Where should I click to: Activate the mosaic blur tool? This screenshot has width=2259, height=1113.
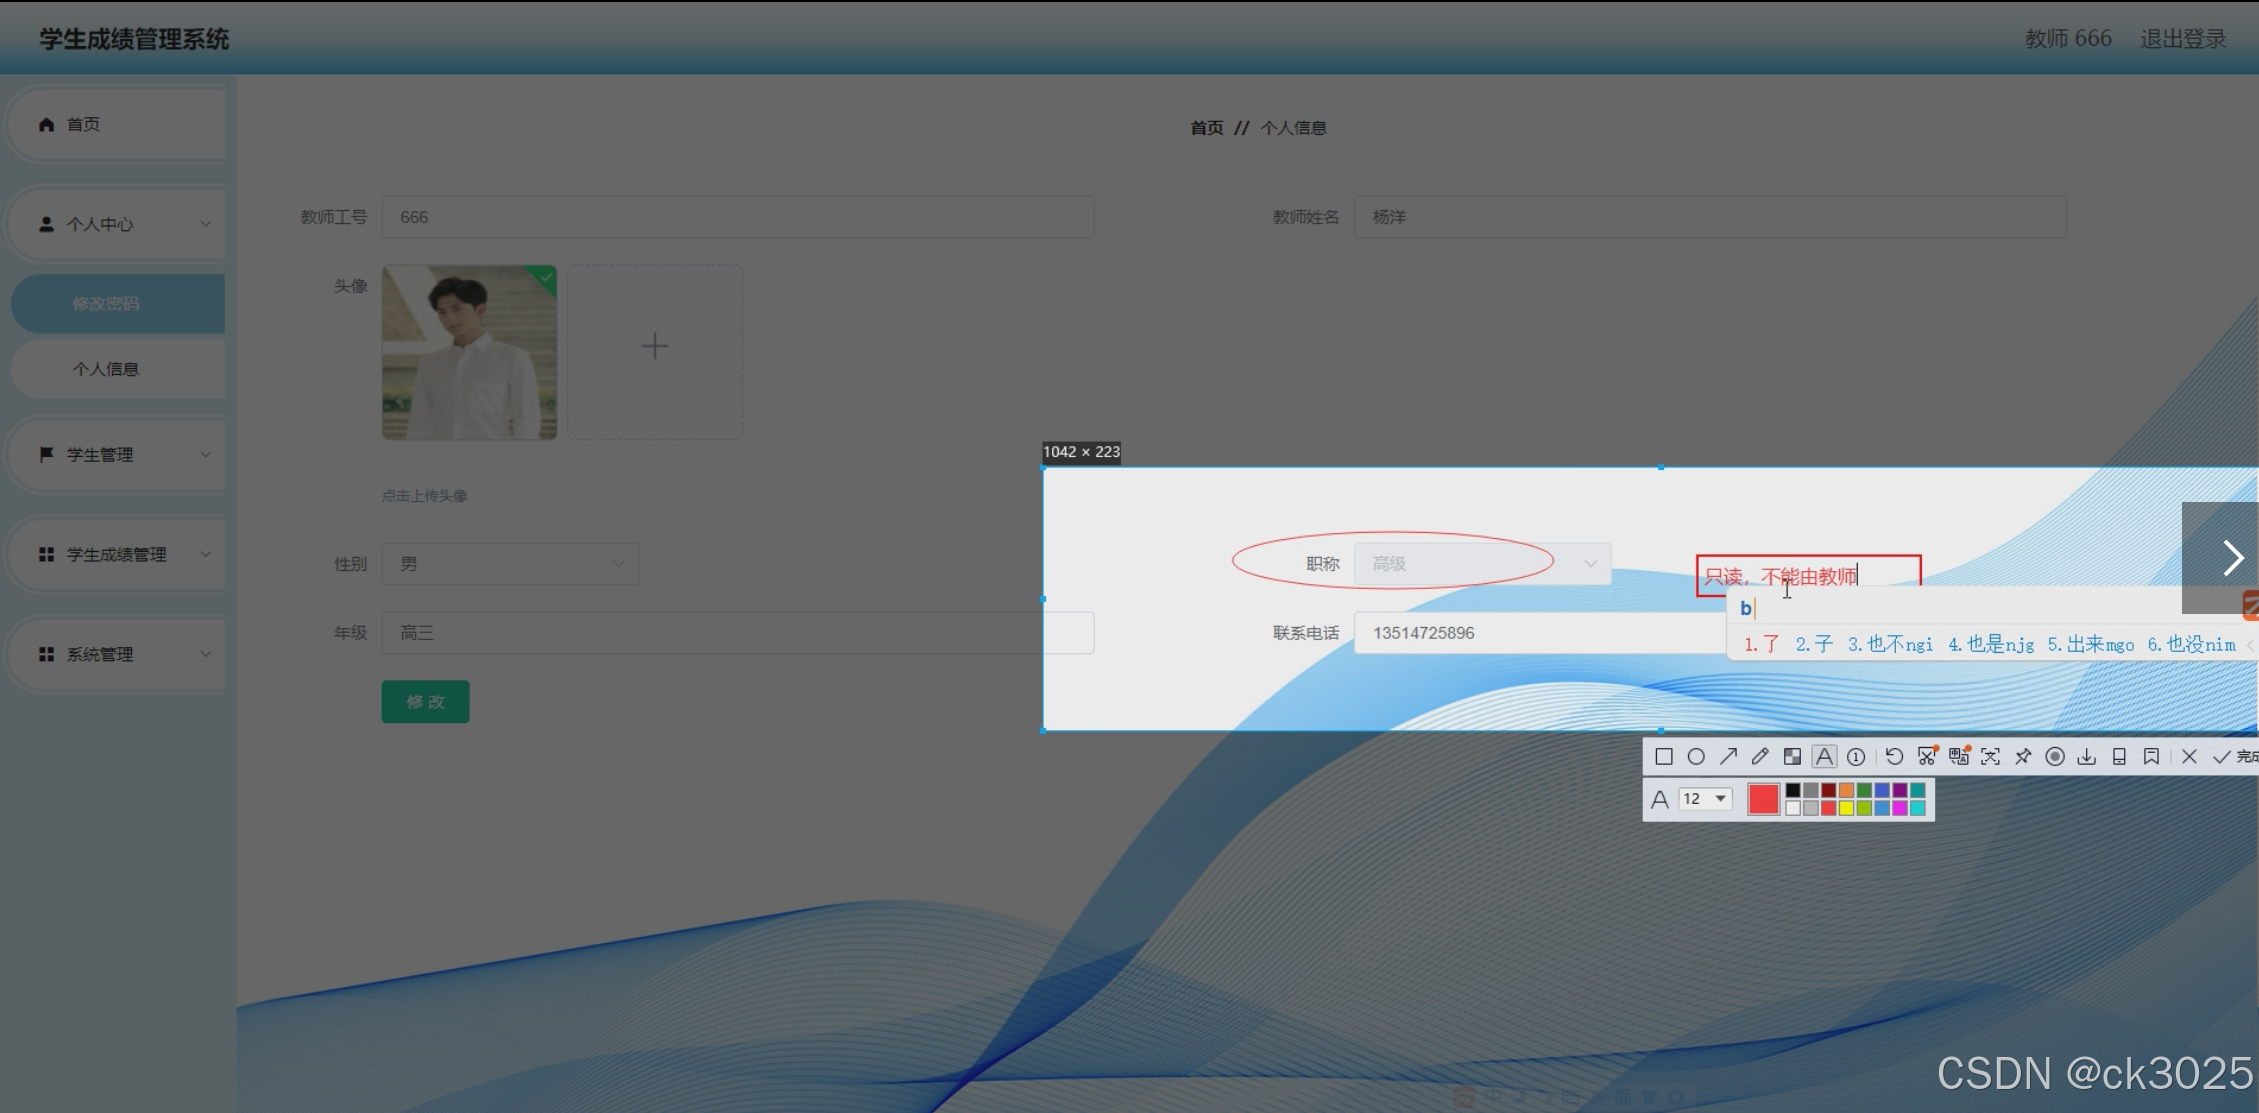pyautogui.click(x=1792, y=757)
